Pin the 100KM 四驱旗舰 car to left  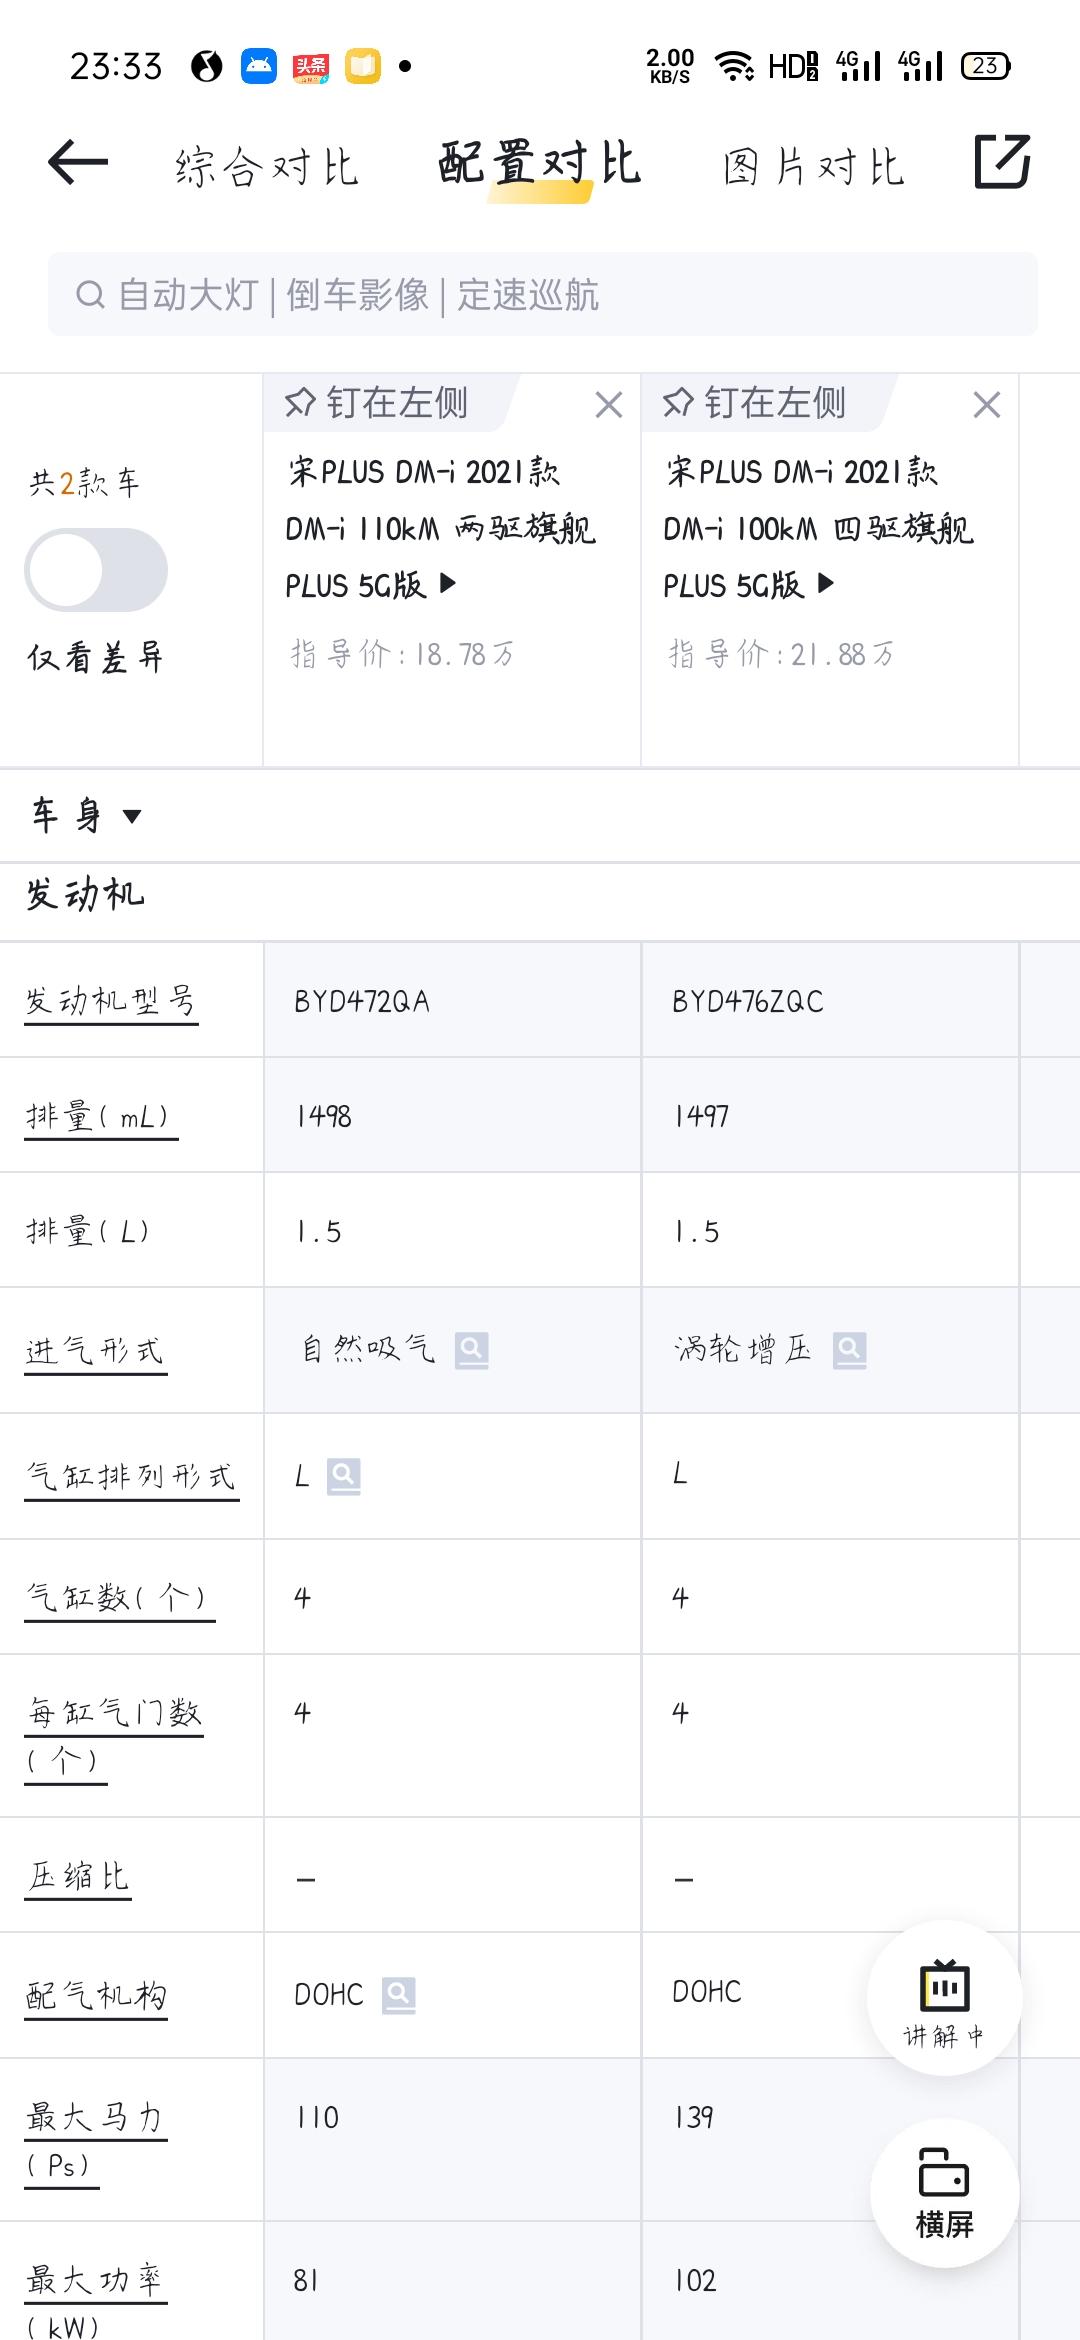756,403
